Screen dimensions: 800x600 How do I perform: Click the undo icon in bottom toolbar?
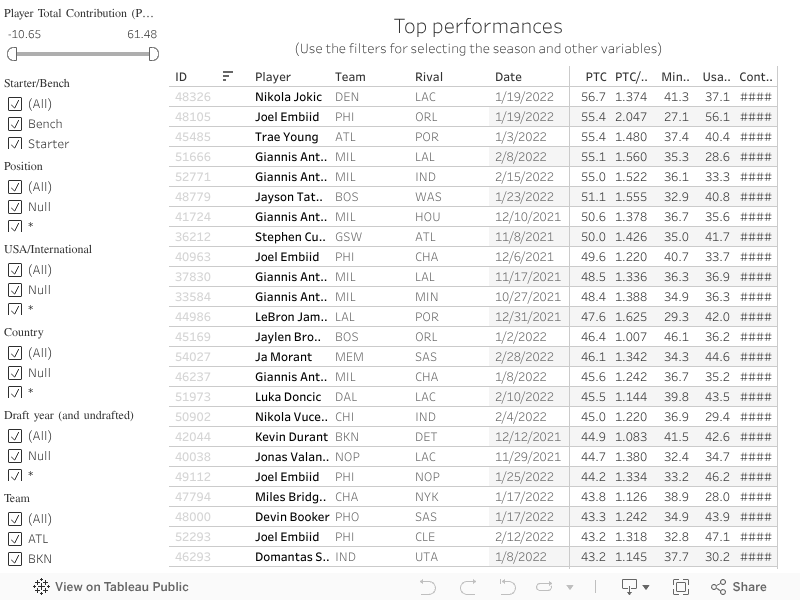click(428, 587)
